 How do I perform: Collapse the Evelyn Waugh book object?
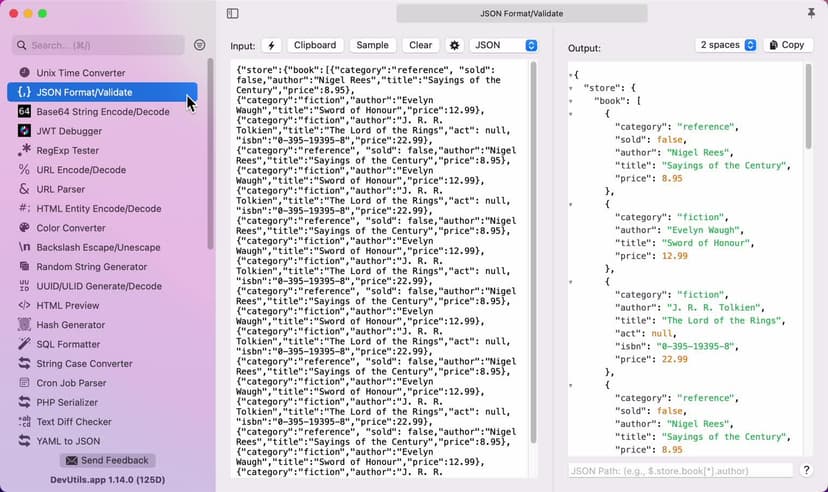[x=571, y=204]
